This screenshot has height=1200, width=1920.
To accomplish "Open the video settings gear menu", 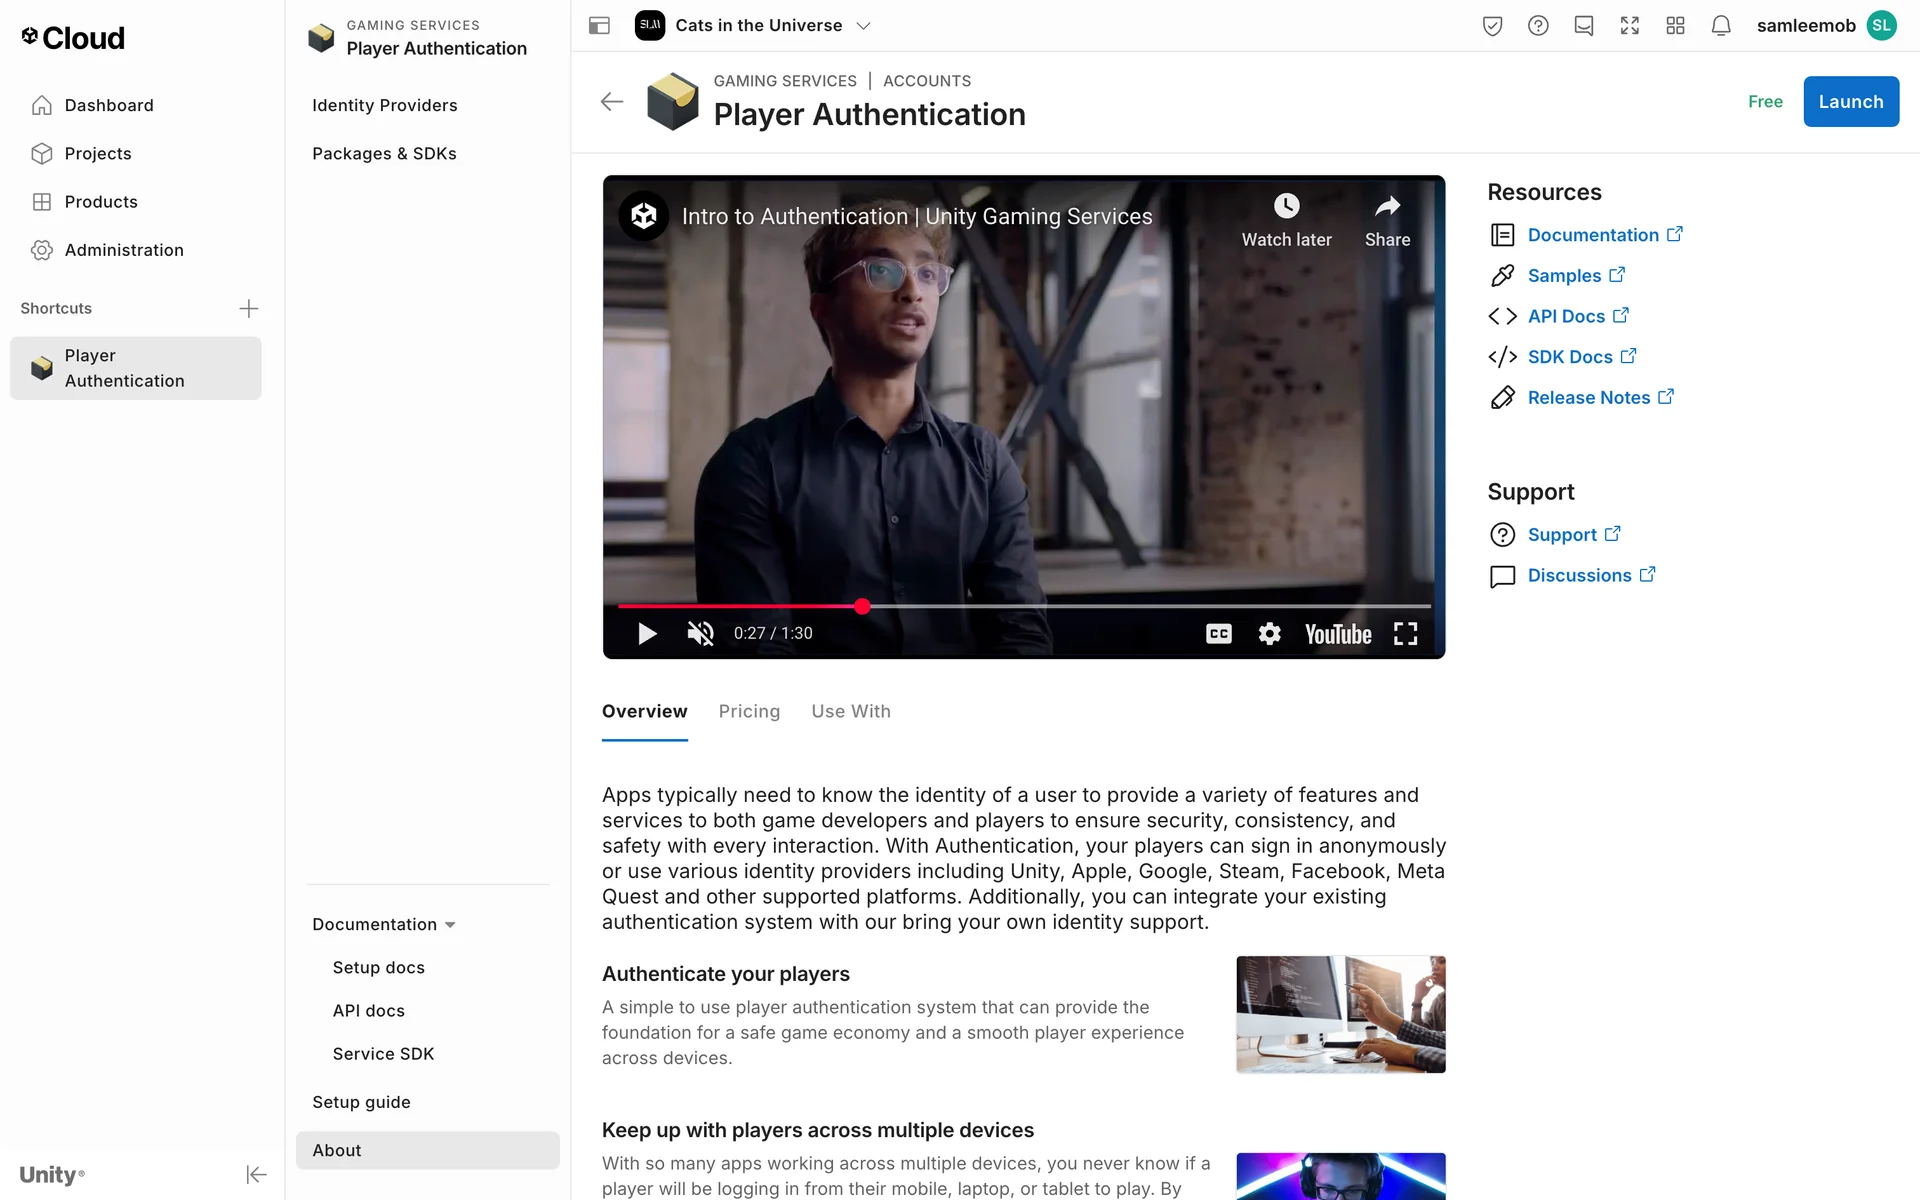I will 1269,633.
